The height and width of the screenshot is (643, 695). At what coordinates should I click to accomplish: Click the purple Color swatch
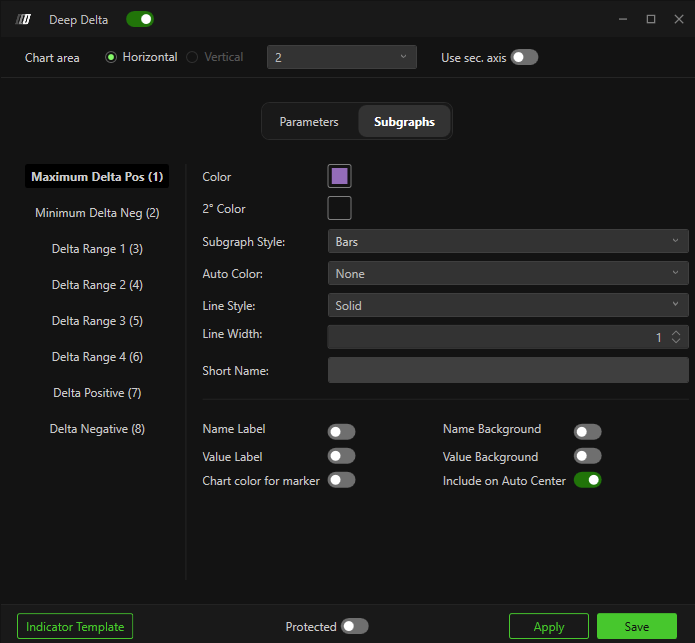[x=339, y=177]
